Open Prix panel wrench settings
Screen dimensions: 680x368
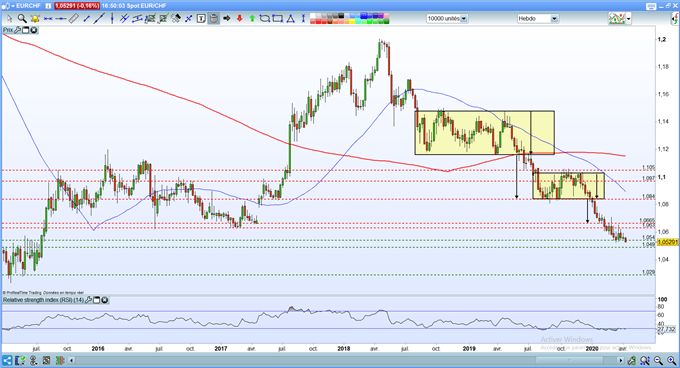17,30
